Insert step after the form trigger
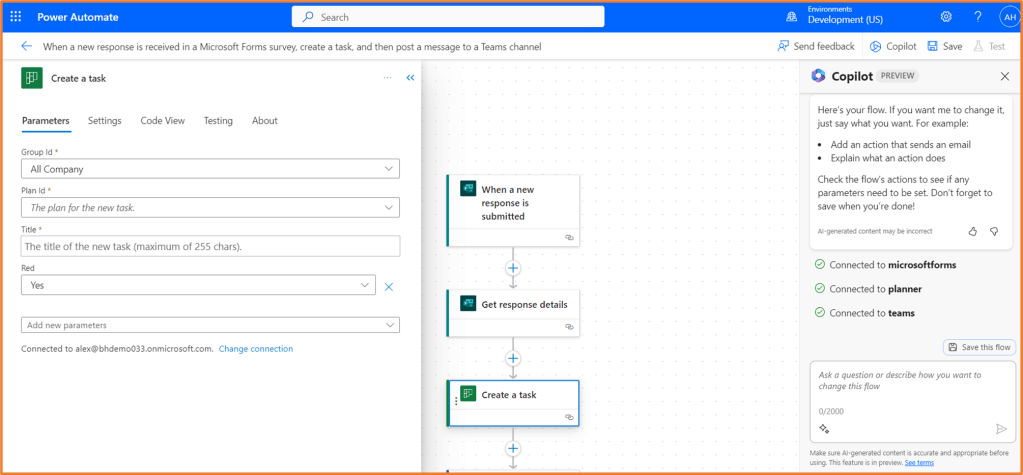Image resolution: width=1023 pixels, height=475 pixels. pyautogui.click(x=513, y=268)
